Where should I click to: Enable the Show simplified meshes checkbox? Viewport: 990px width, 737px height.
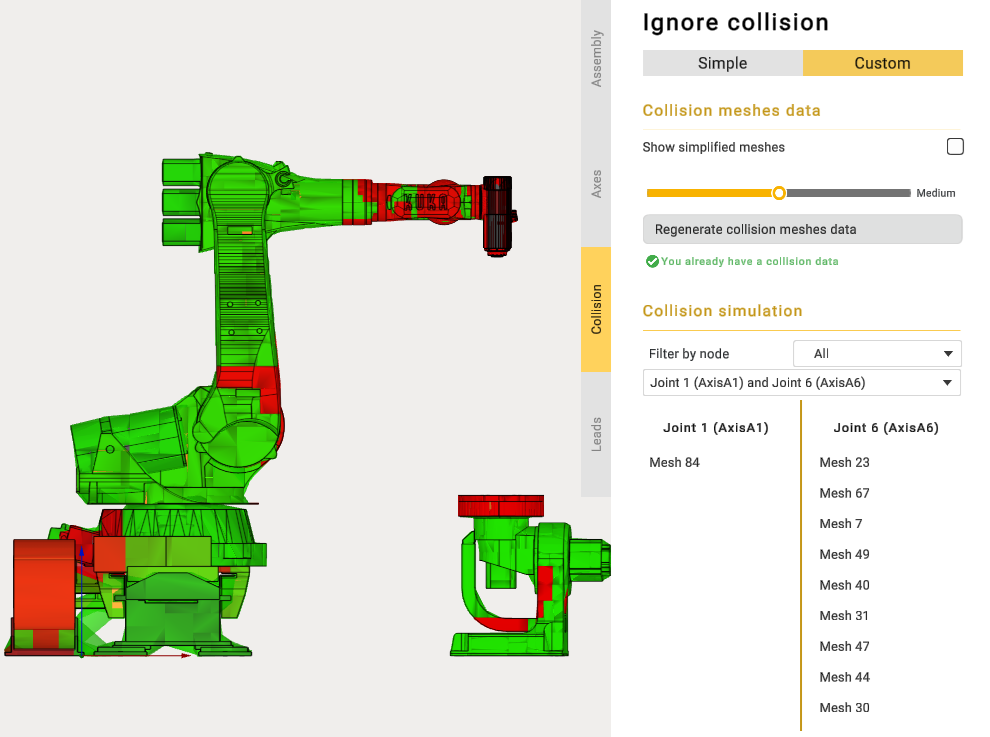click(955, 147)
